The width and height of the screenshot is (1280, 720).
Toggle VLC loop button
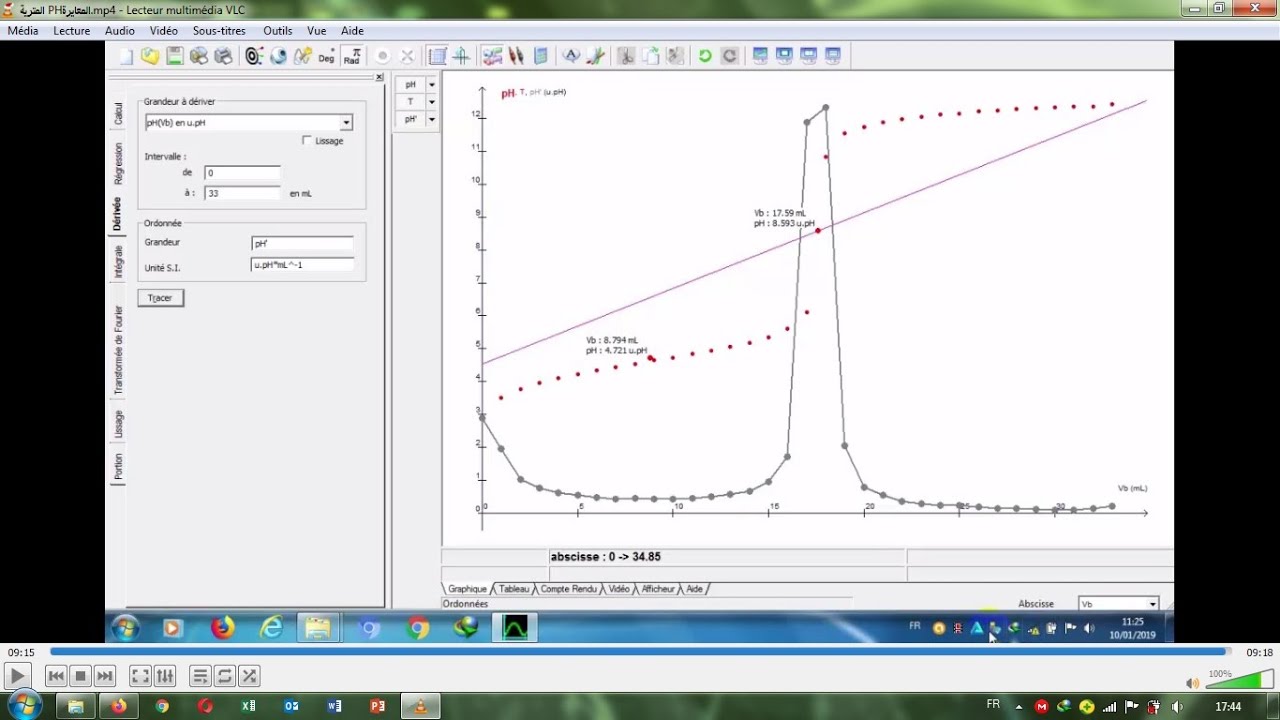pos(225,676)
